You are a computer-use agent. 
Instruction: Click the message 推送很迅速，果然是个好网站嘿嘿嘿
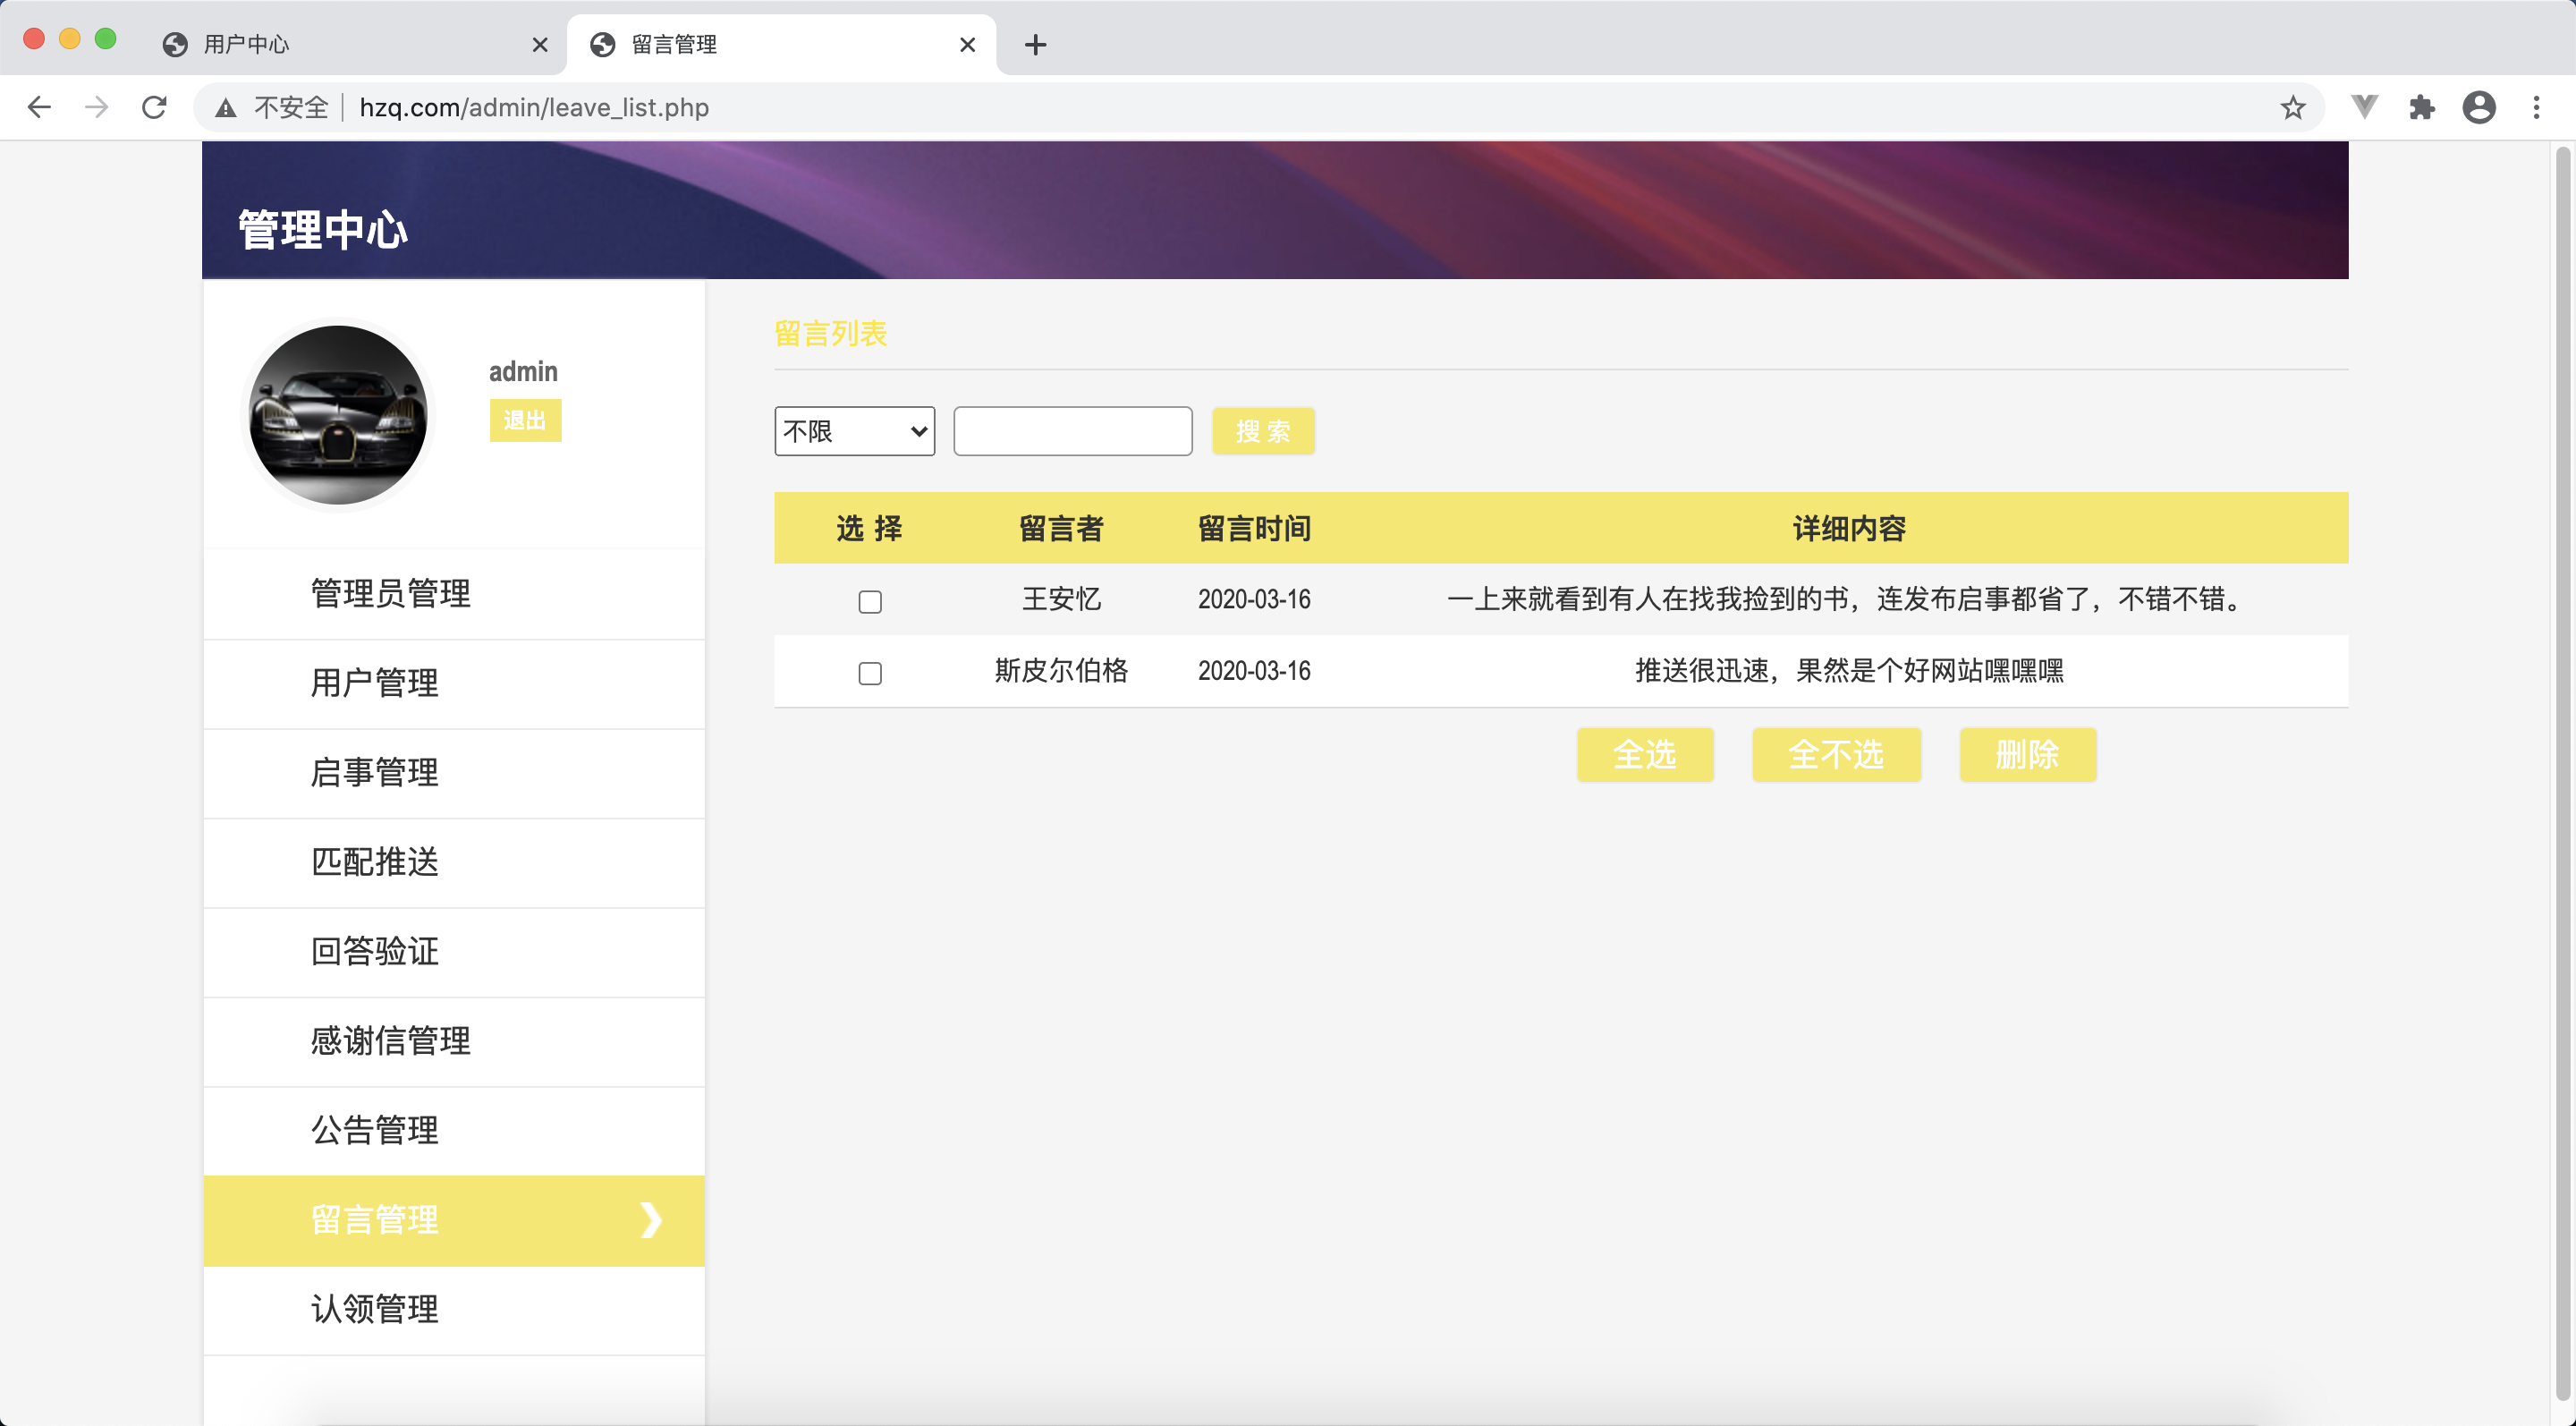(1849, 670)
